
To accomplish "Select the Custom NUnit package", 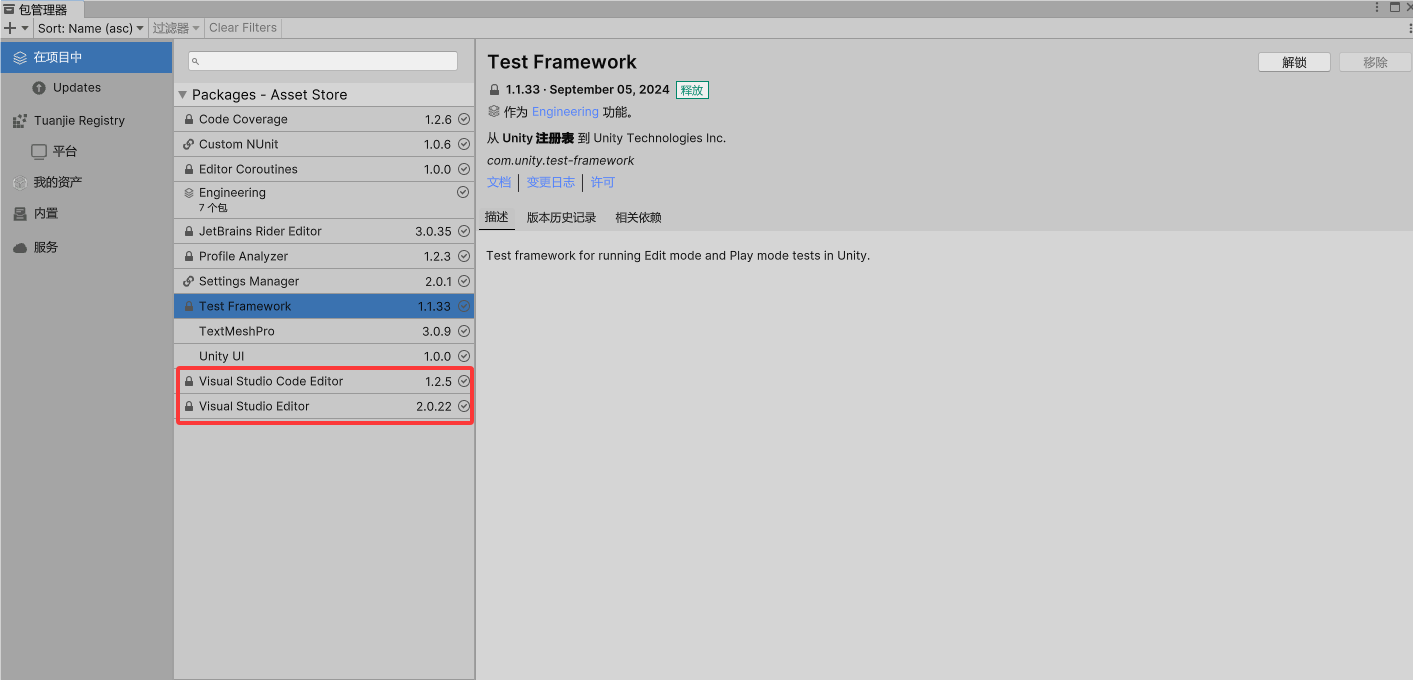I will pos(324,144).
